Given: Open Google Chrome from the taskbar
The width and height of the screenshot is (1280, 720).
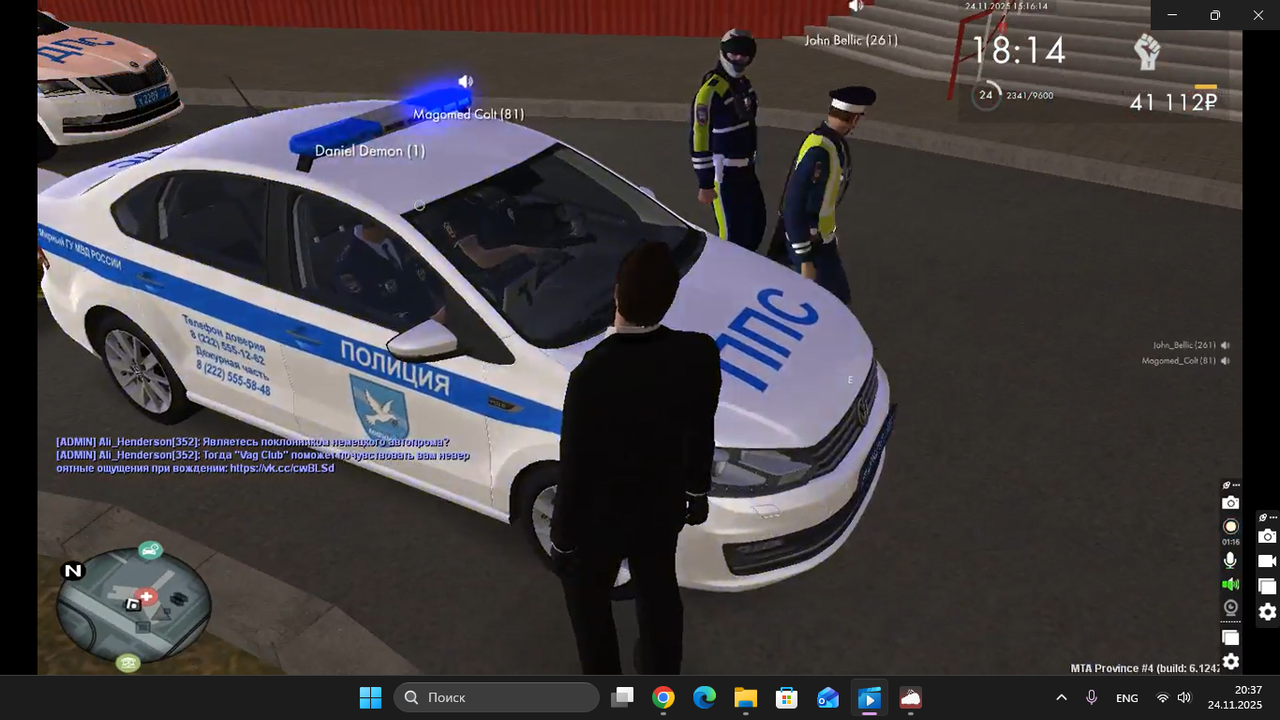Looking at the screenshot, I should point(663,697).
